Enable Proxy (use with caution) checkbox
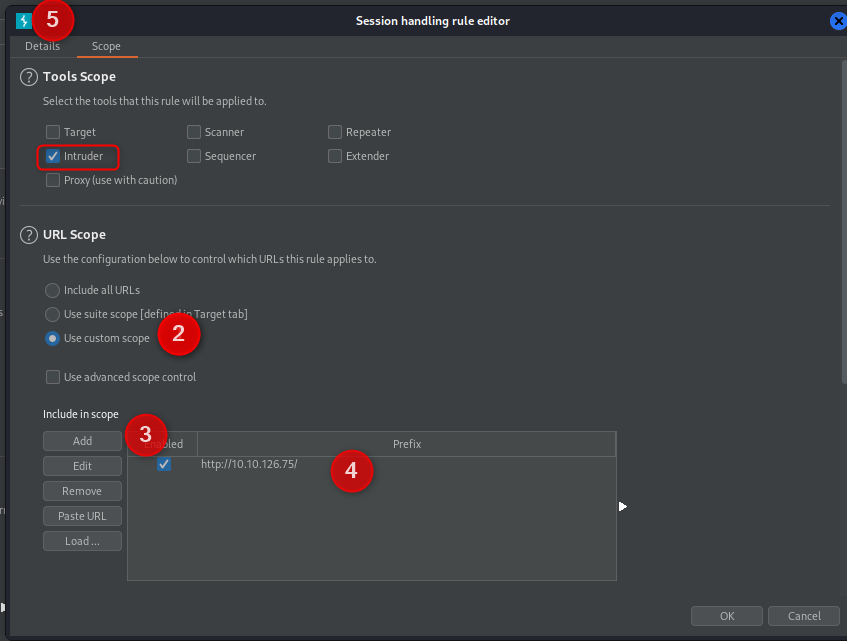 click(x=53, y=180)
